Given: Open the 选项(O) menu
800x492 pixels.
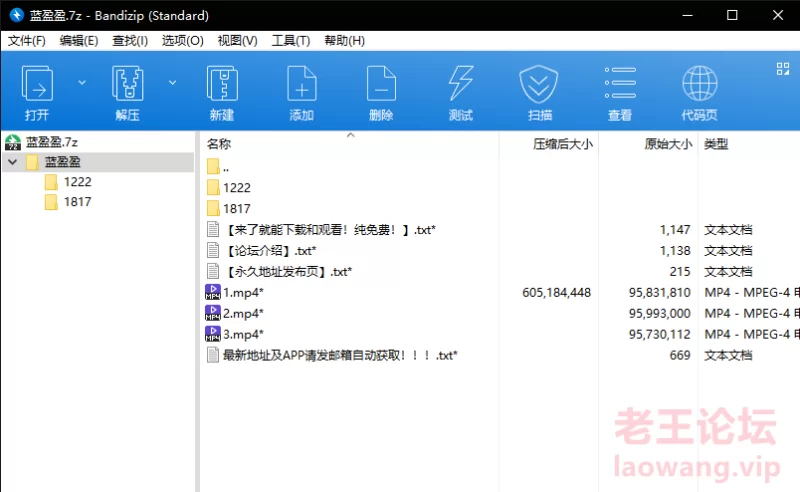Looking at the screenshot, I should coord(183,41).
